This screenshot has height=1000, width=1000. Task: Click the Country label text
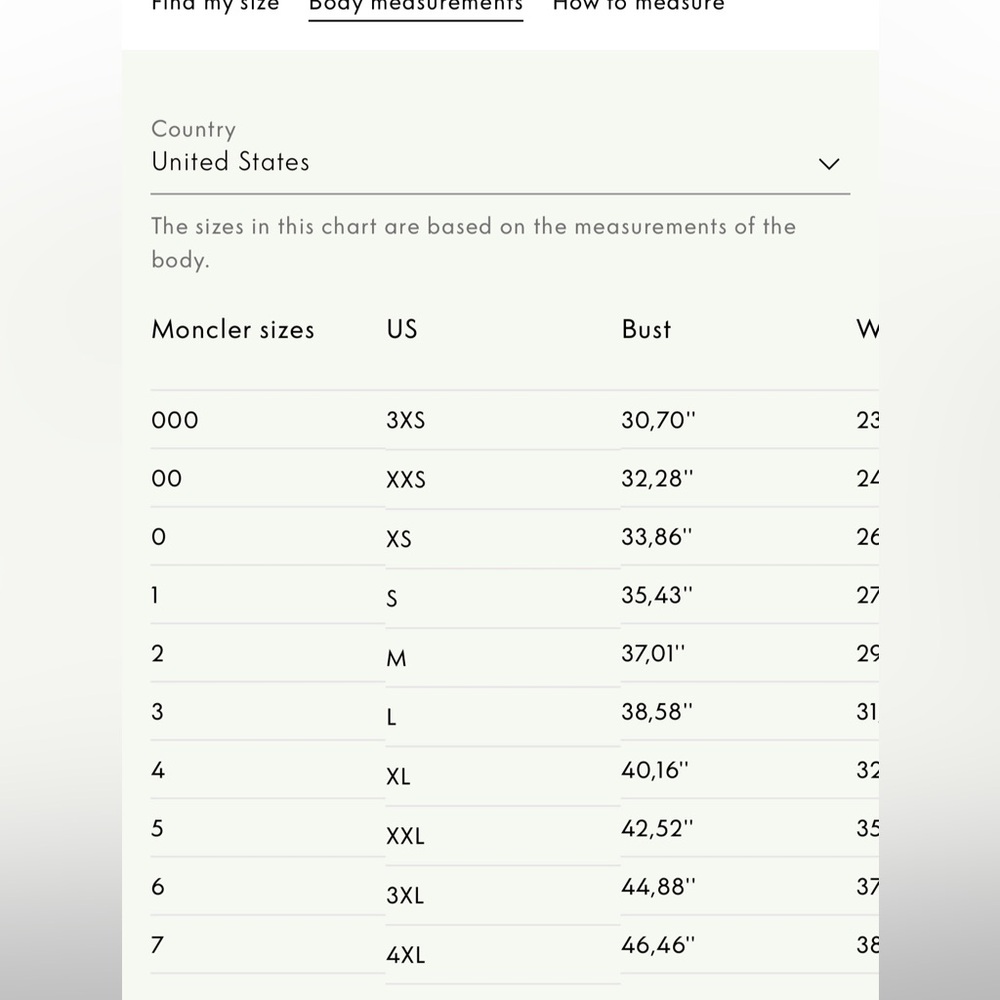[193, 129]
